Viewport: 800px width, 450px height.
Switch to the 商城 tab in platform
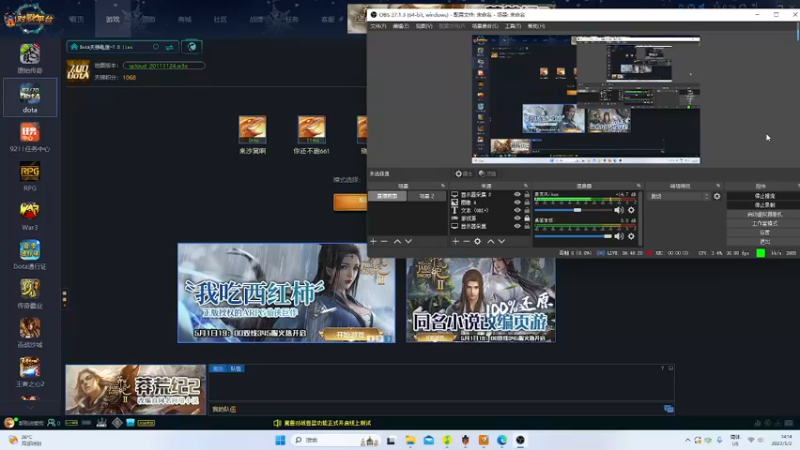click(x=185, y=19)
